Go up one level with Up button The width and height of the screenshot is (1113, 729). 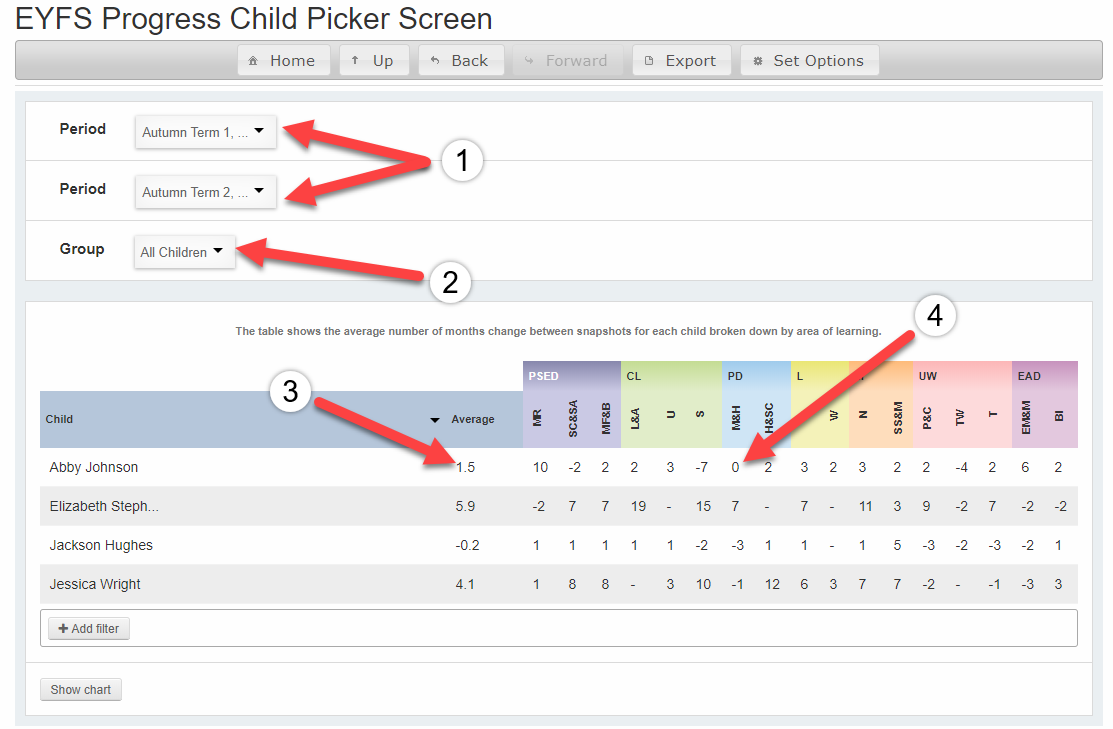tap(373, 61)
